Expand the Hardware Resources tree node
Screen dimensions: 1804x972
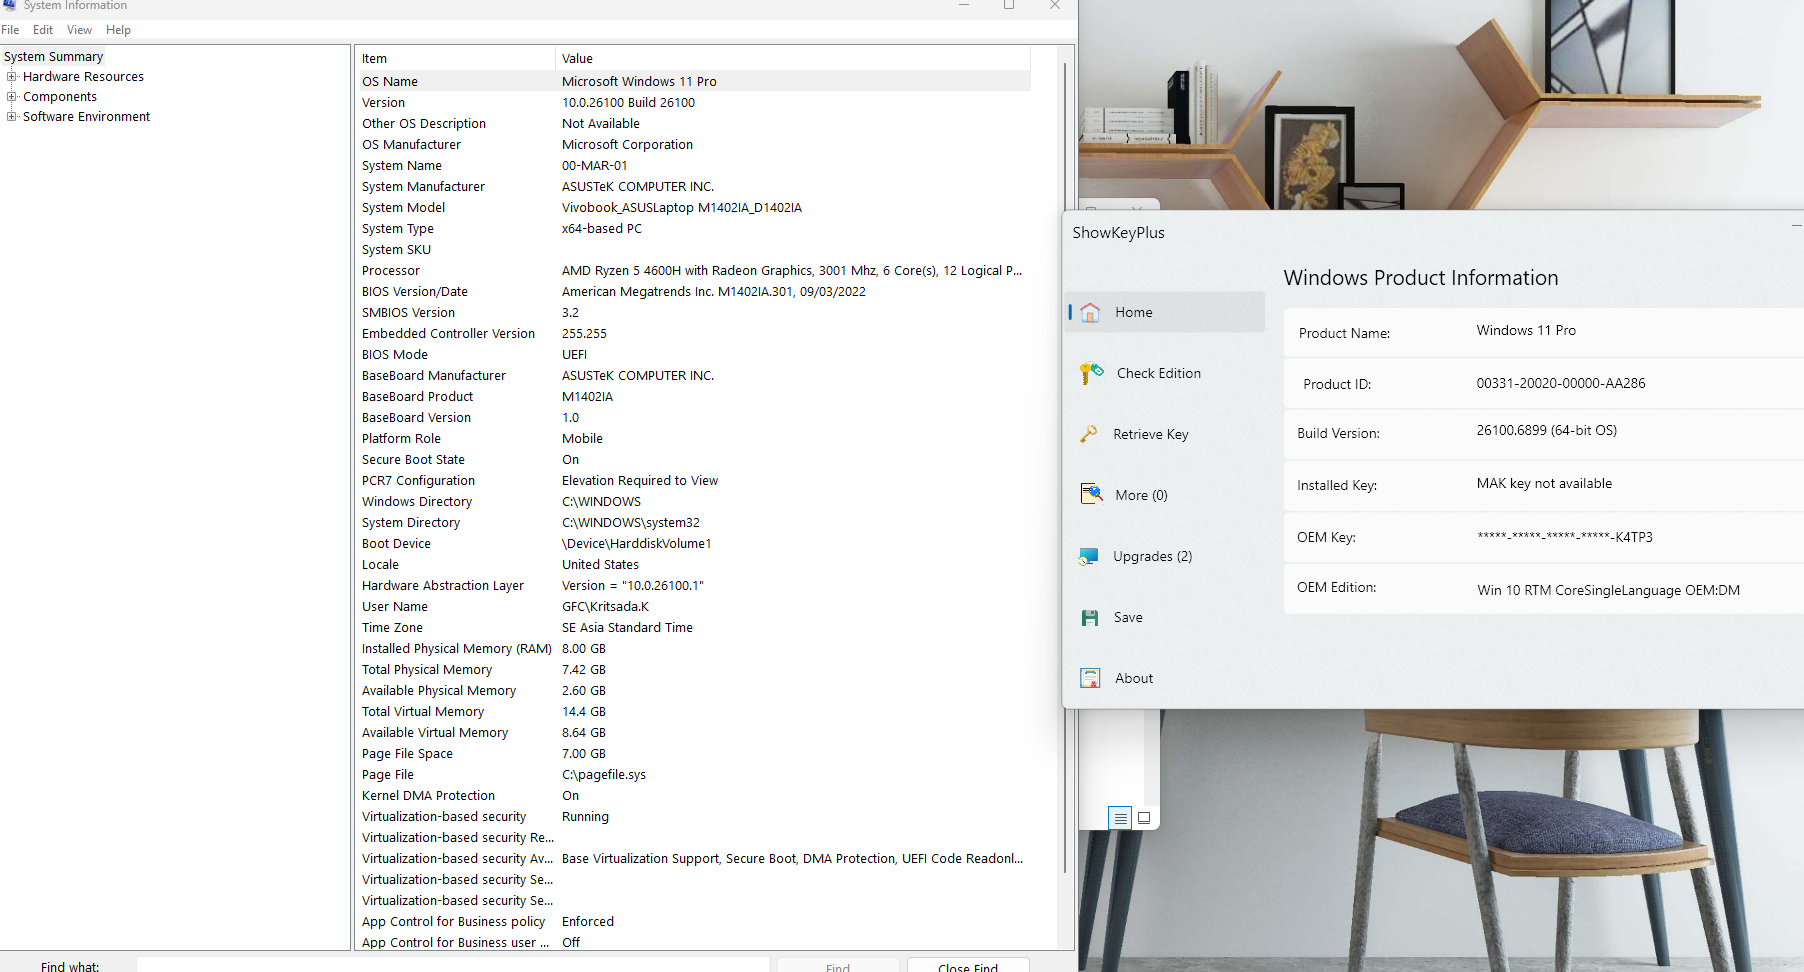click(x=12, y=77)
